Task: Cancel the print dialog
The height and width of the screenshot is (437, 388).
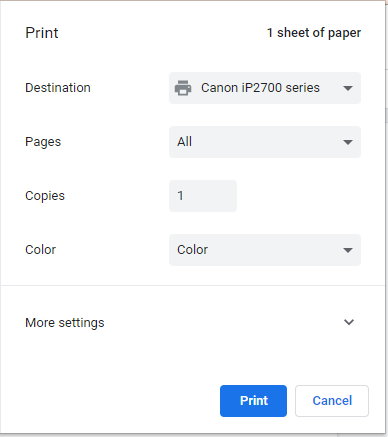Action: 332,401
